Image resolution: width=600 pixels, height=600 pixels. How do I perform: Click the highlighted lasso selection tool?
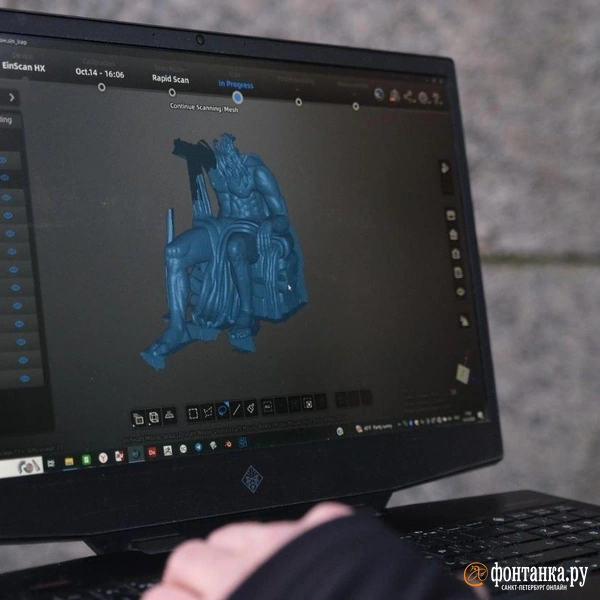[223, 411]
